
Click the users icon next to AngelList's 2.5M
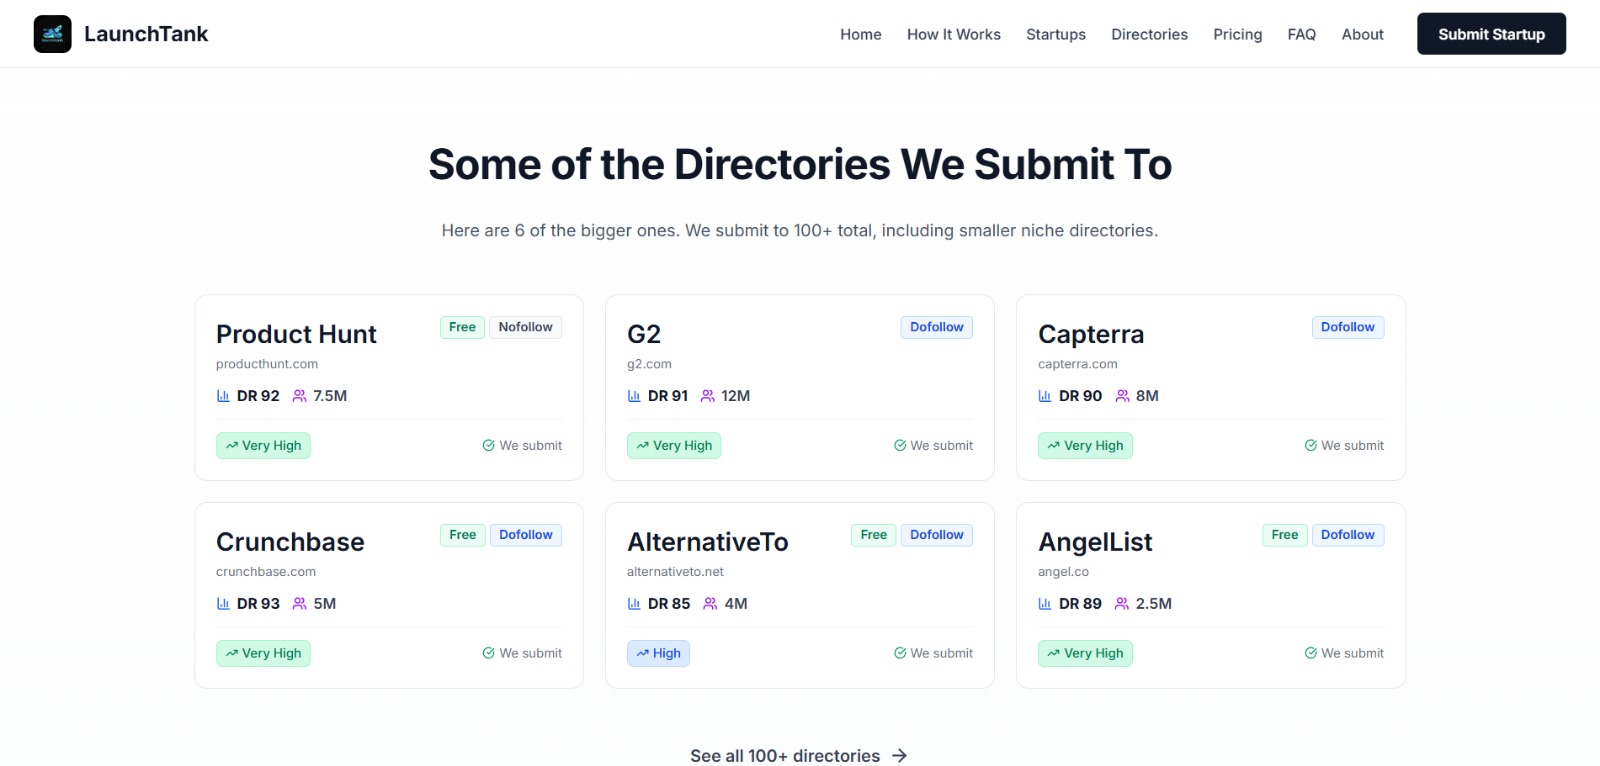pos(1120,604)
